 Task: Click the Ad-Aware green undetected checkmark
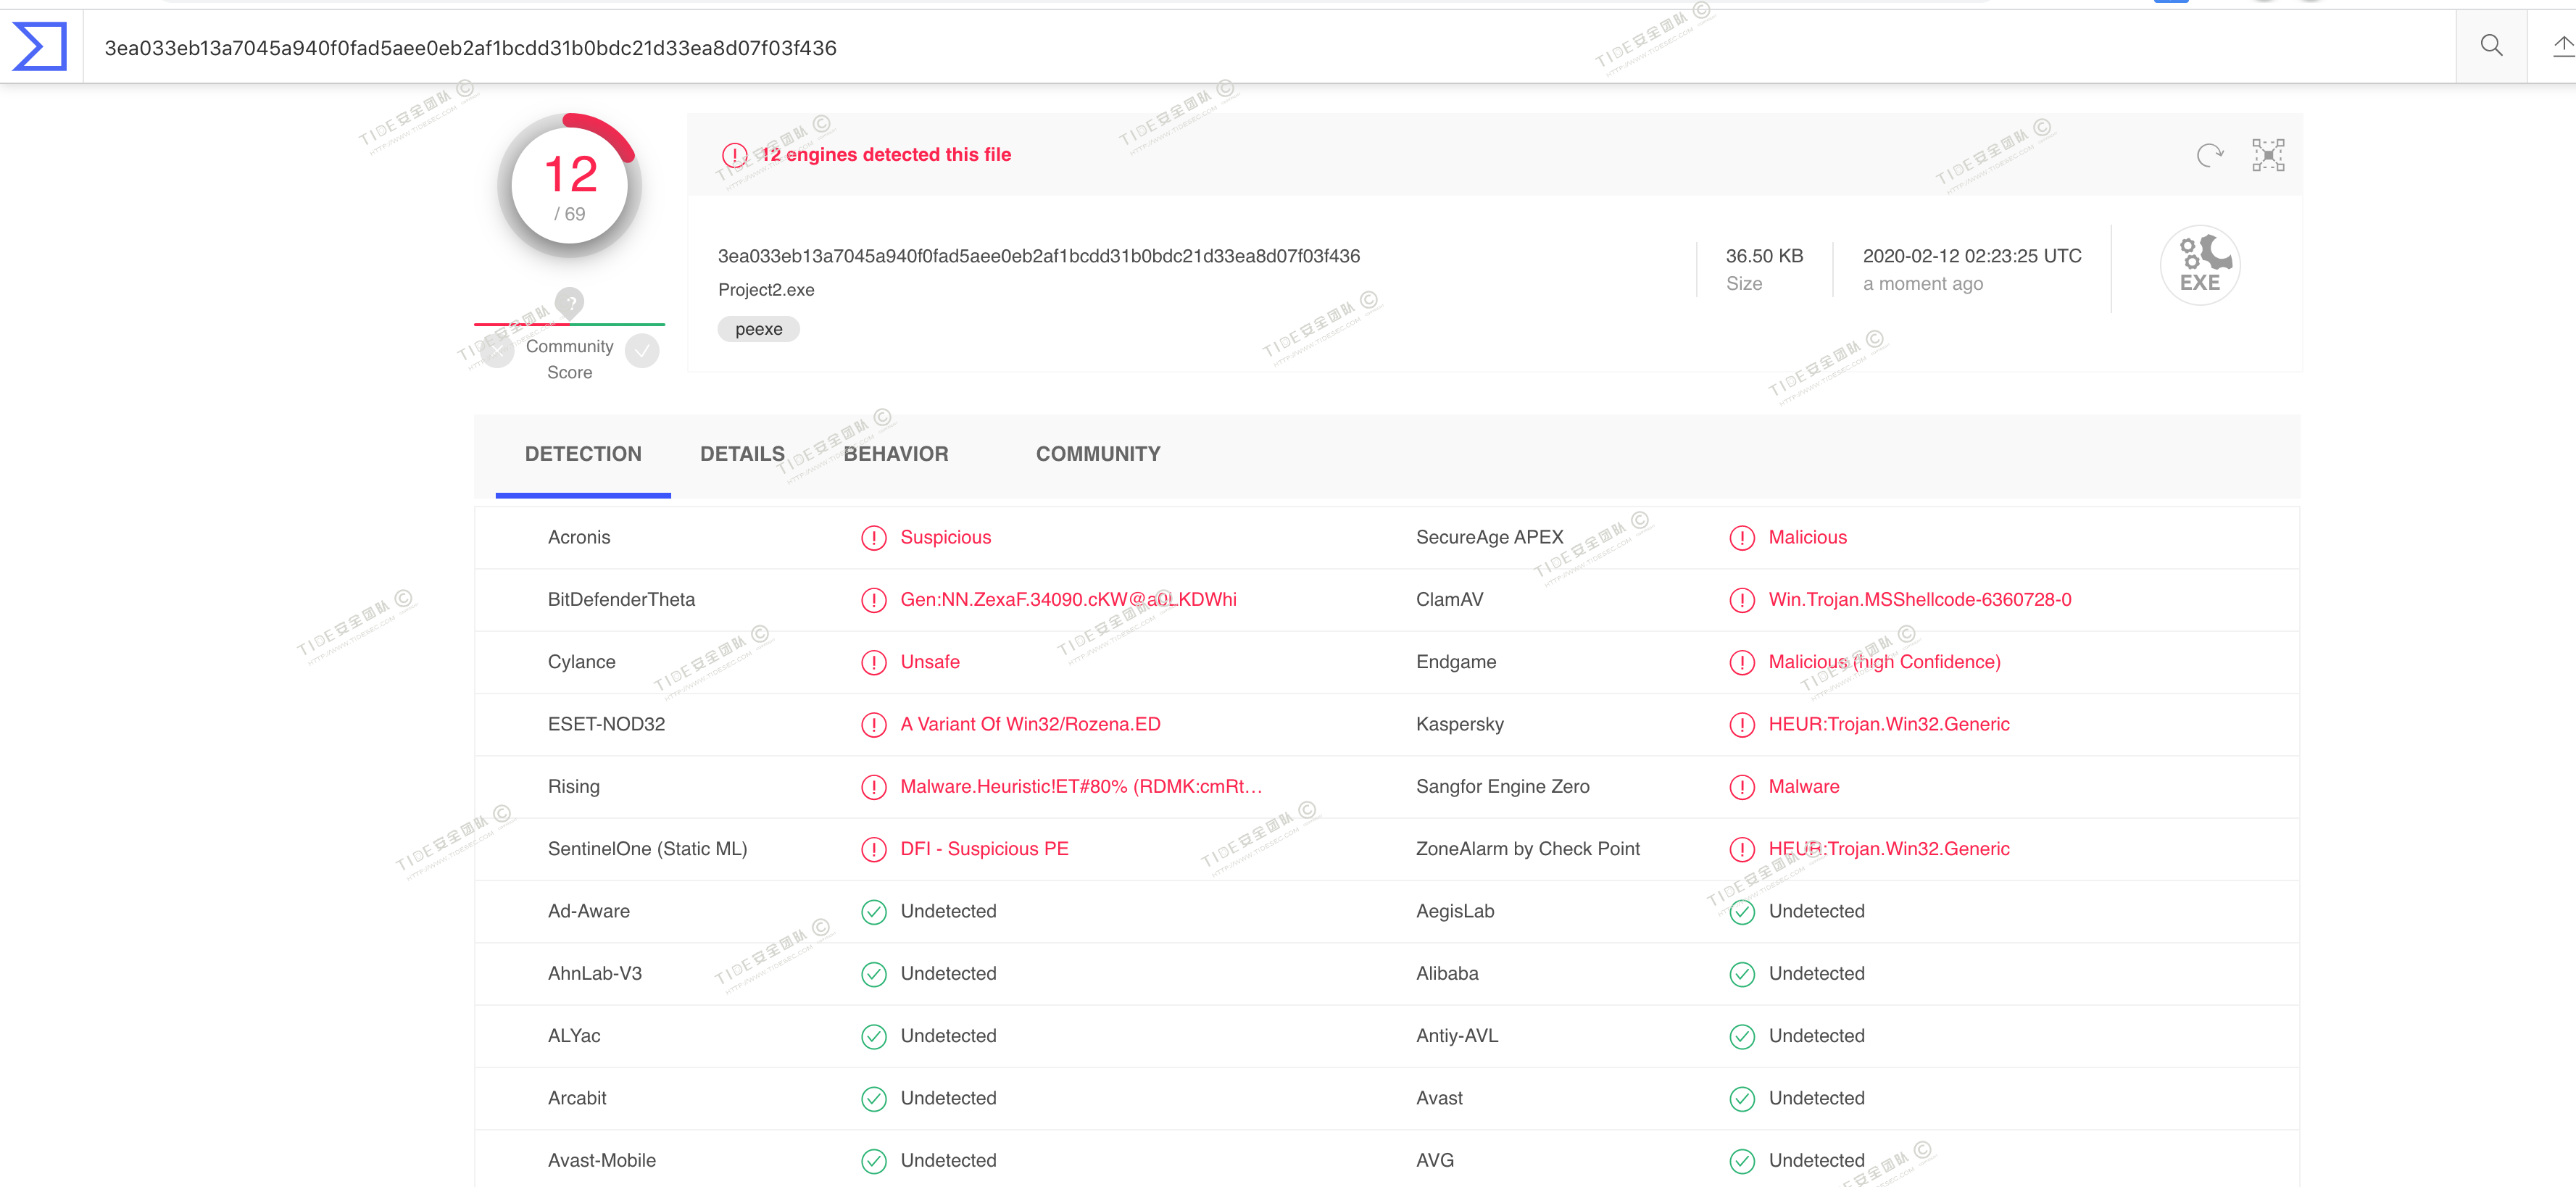[873, 912]
